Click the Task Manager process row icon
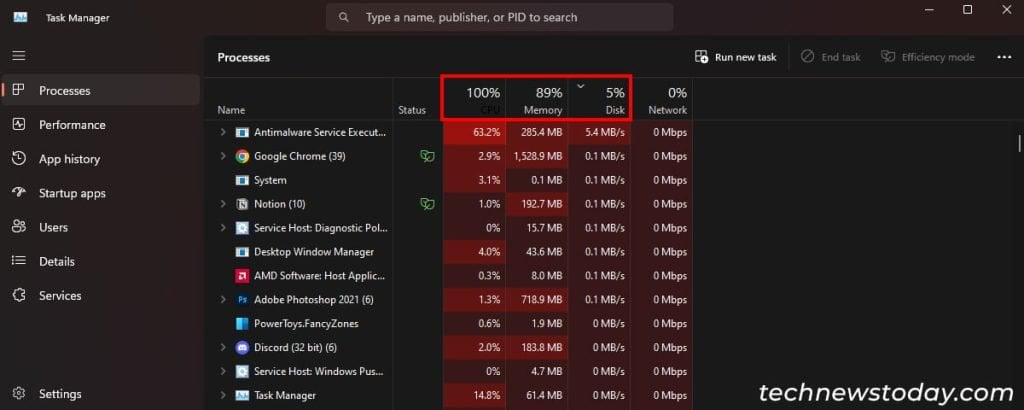Screen dimensions: 1024x410 coord(242,395)
